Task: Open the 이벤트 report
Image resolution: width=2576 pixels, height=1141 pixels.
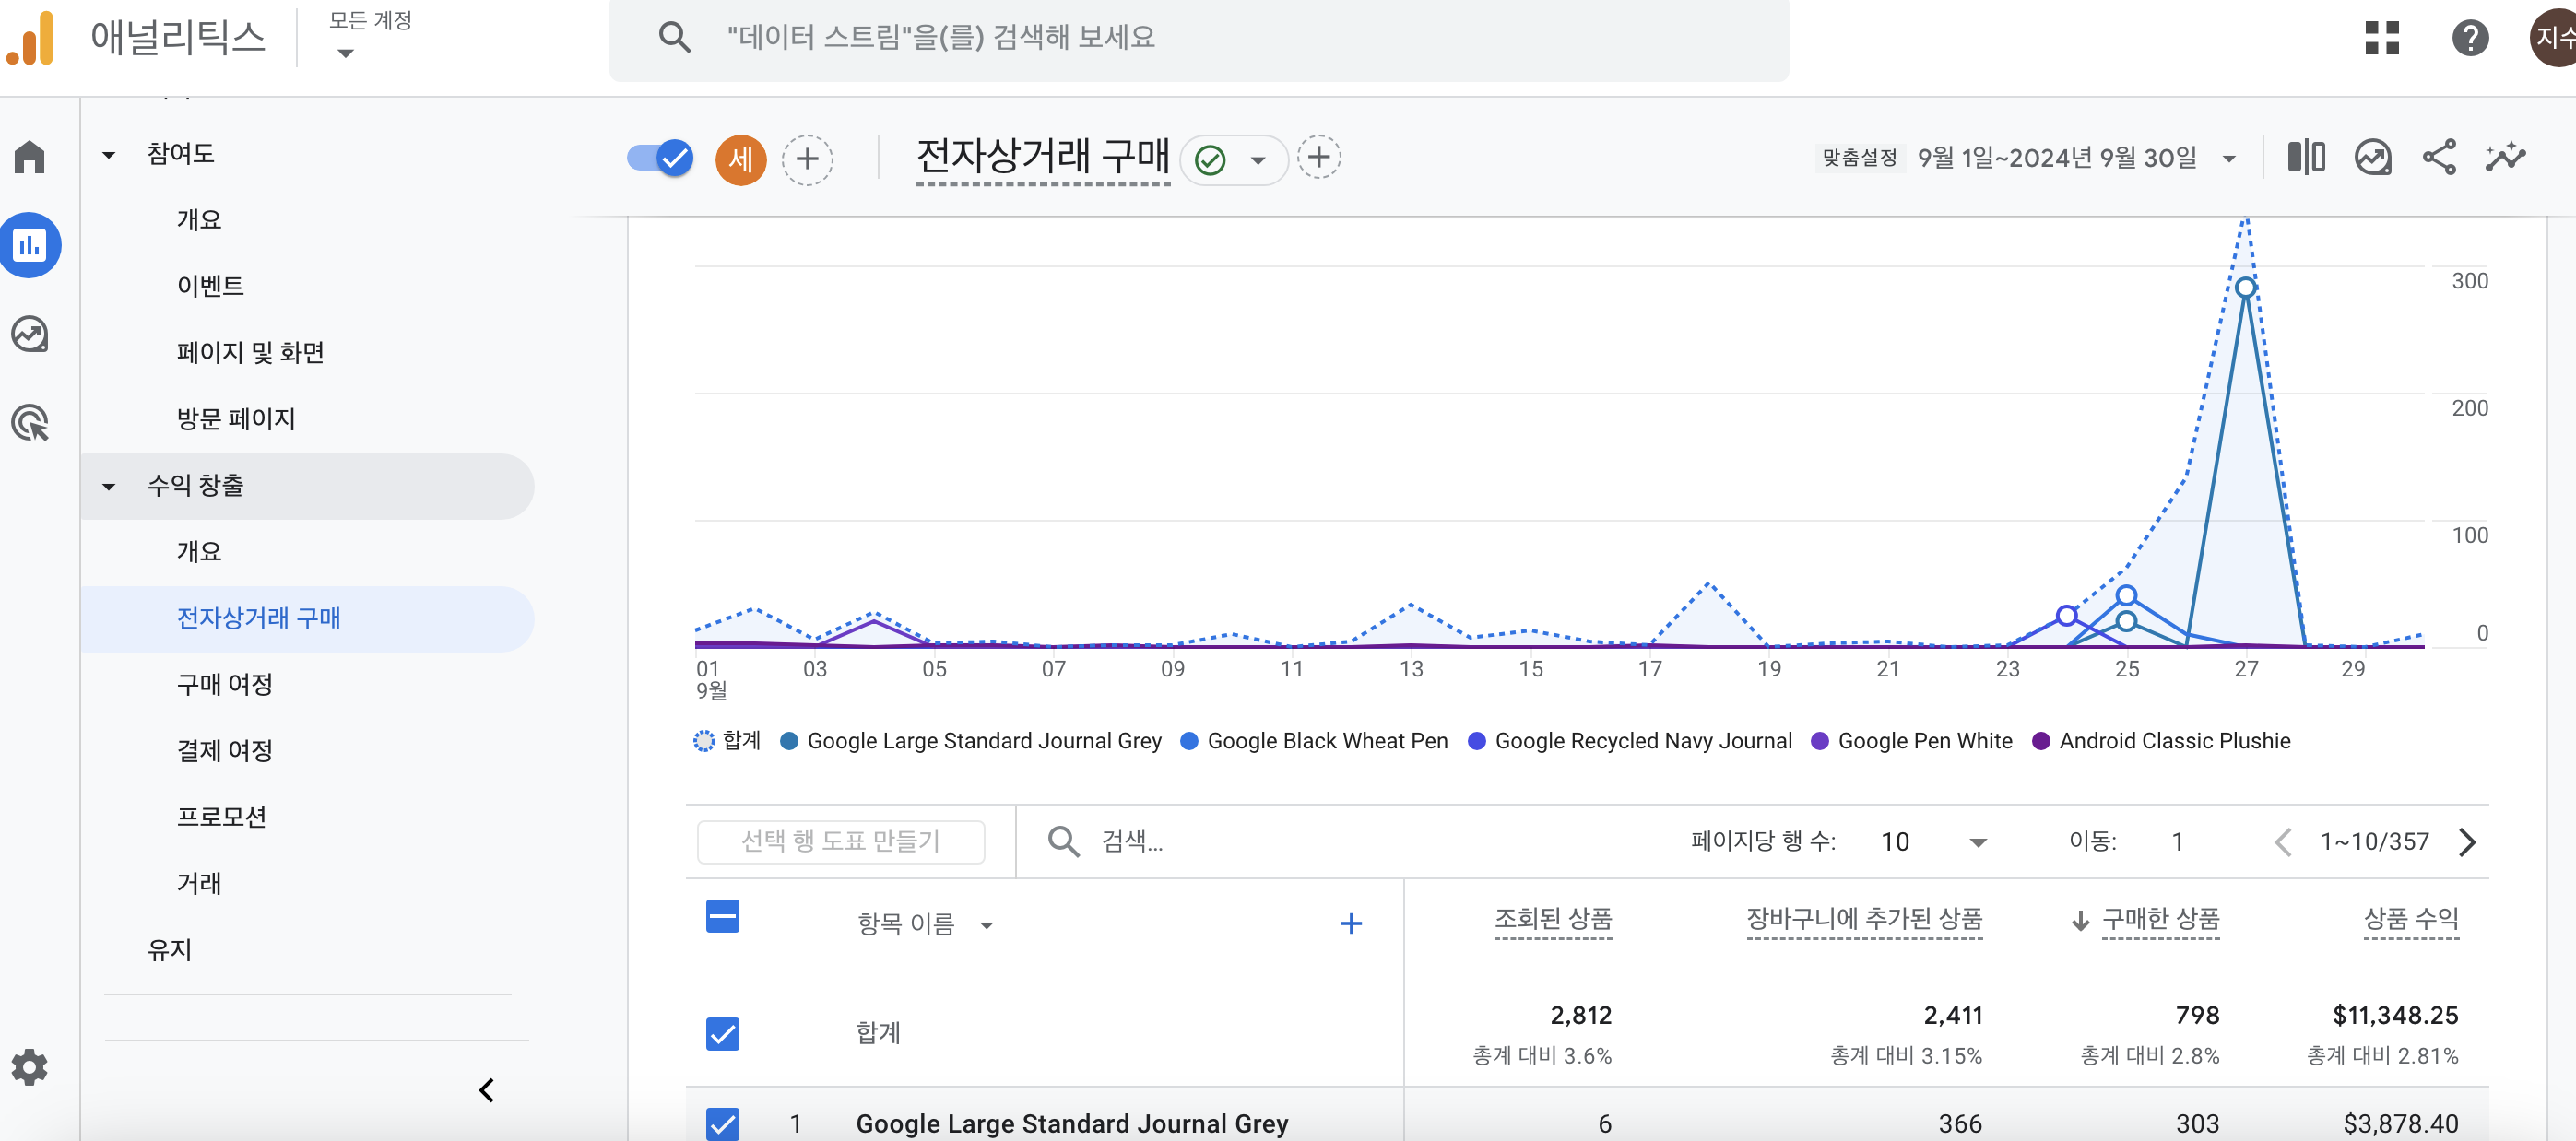Action: coord(210,286)
